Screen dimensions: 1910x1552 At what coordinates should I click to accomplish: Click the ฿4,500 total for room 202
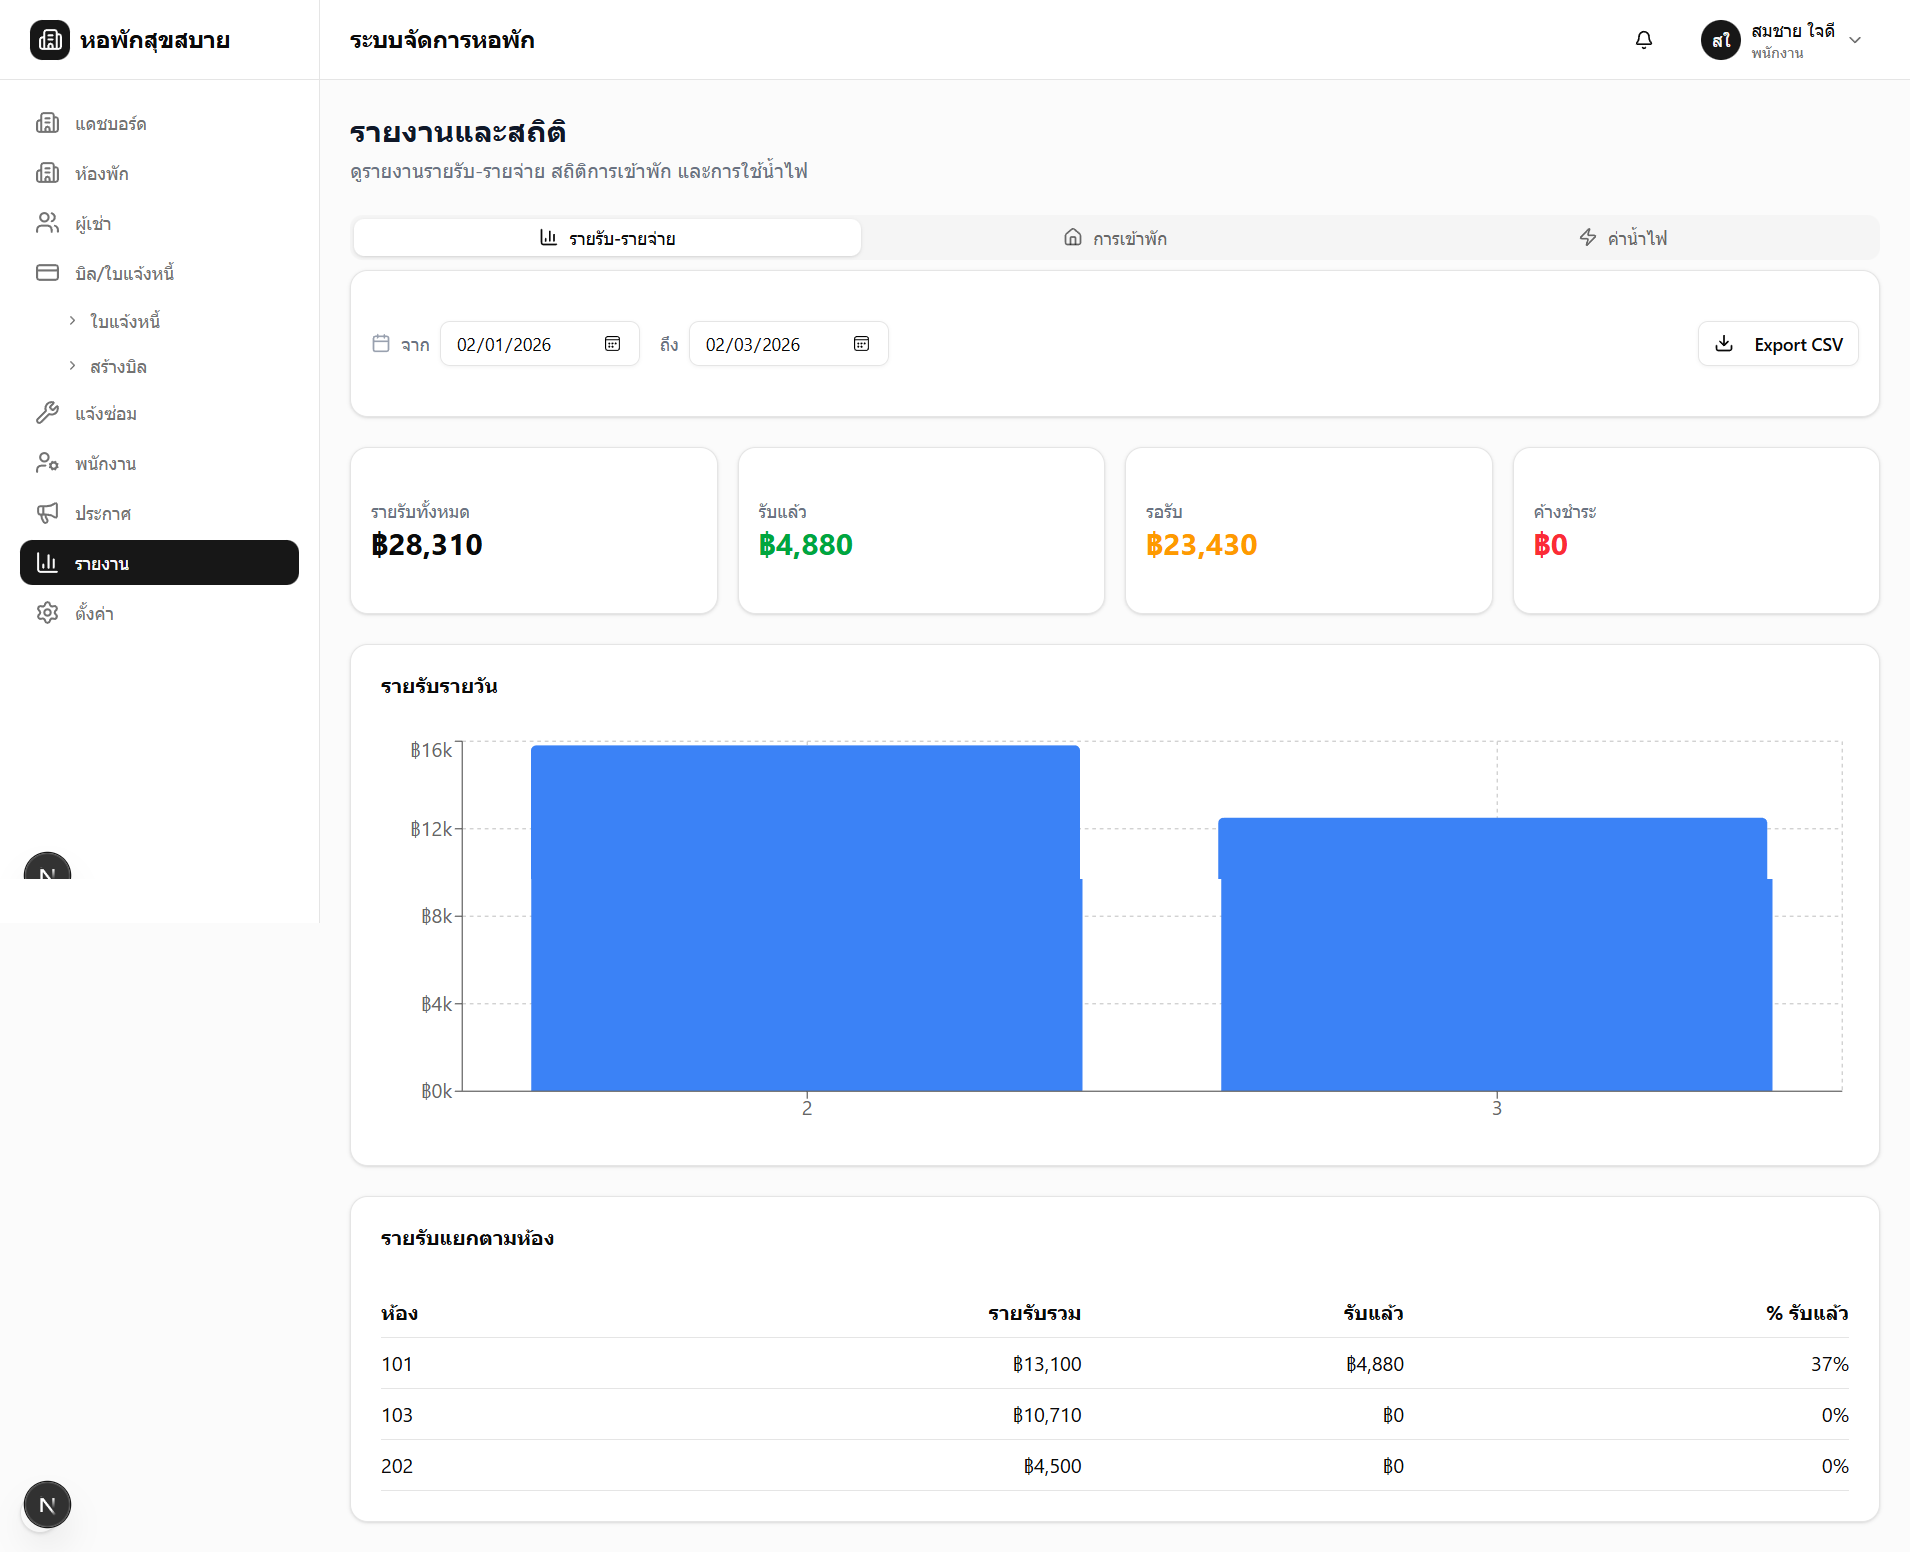click(1052, 1466)
